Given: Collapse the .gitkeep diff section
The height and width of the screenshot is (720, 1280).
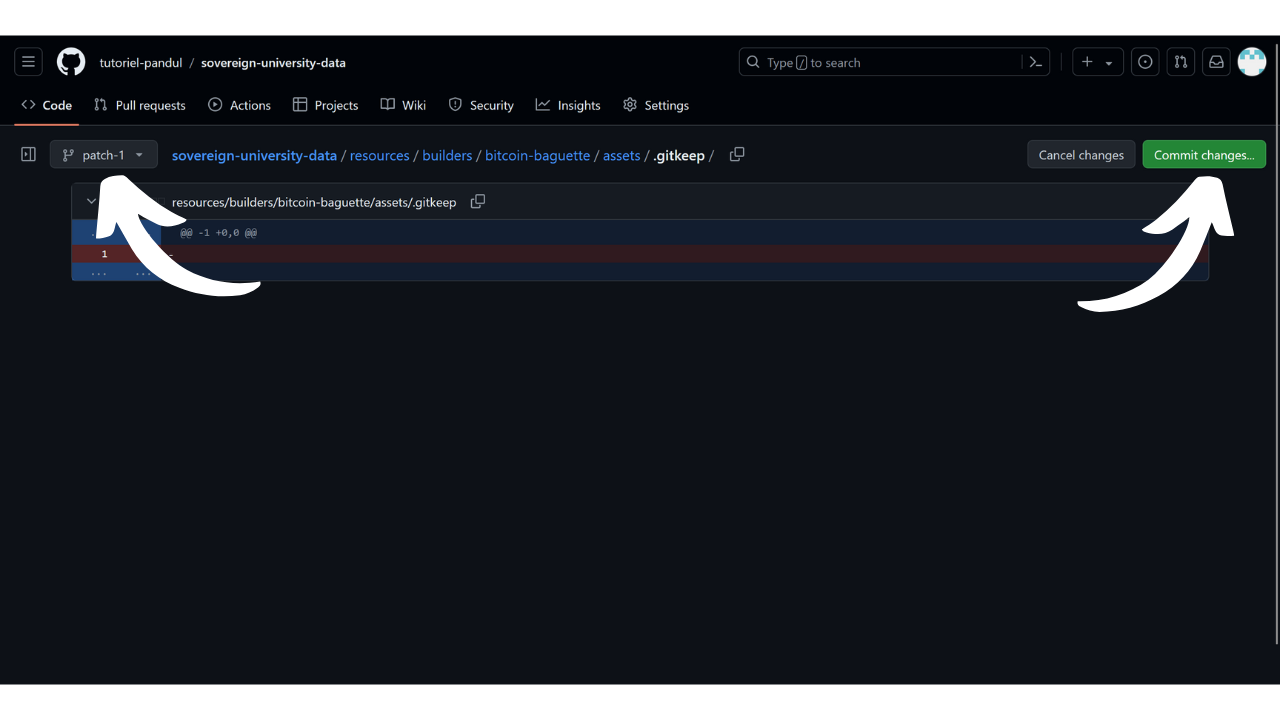Looking at the screenshot, I should 91,202.
